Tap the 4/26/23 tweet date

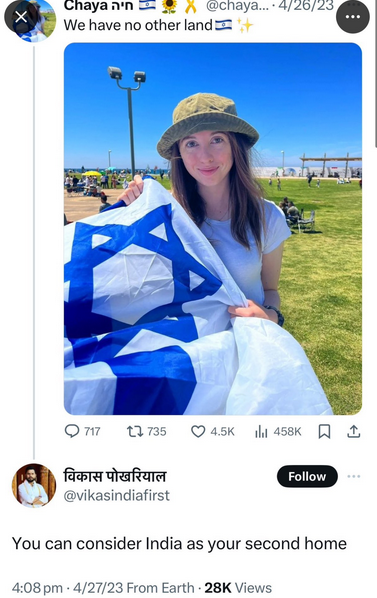[x=306, y=6]
